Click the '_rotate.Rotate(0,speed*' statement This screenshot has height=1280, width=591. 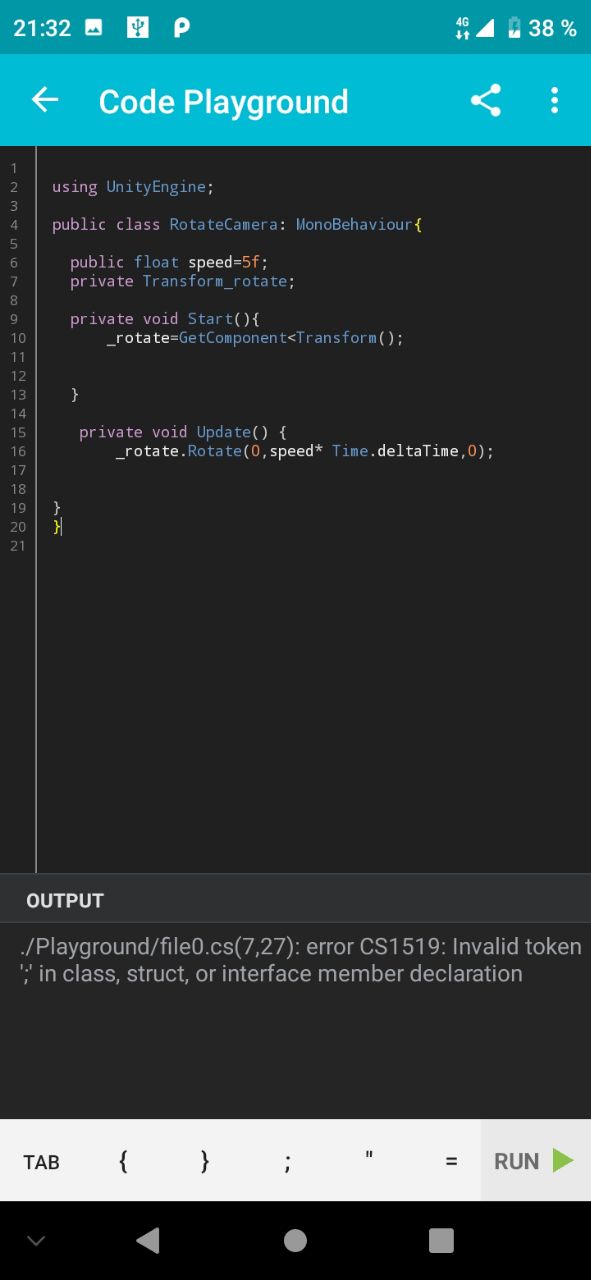[x=305, y=451]
